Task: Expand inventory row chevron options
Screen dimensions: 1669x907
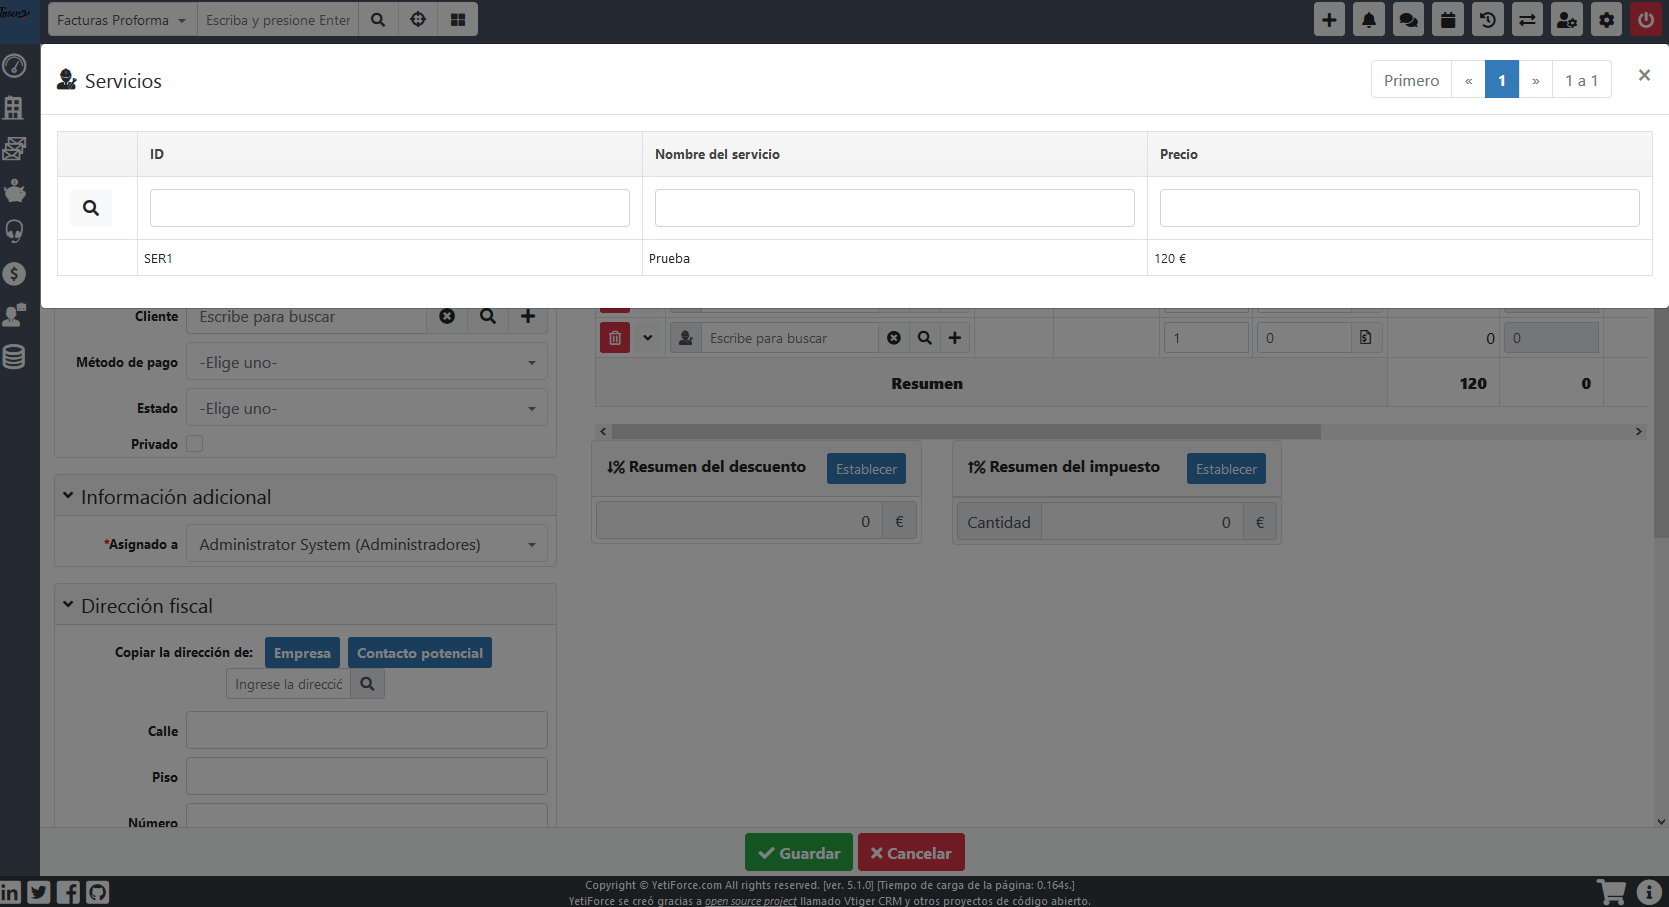Action: pos(647,338)
